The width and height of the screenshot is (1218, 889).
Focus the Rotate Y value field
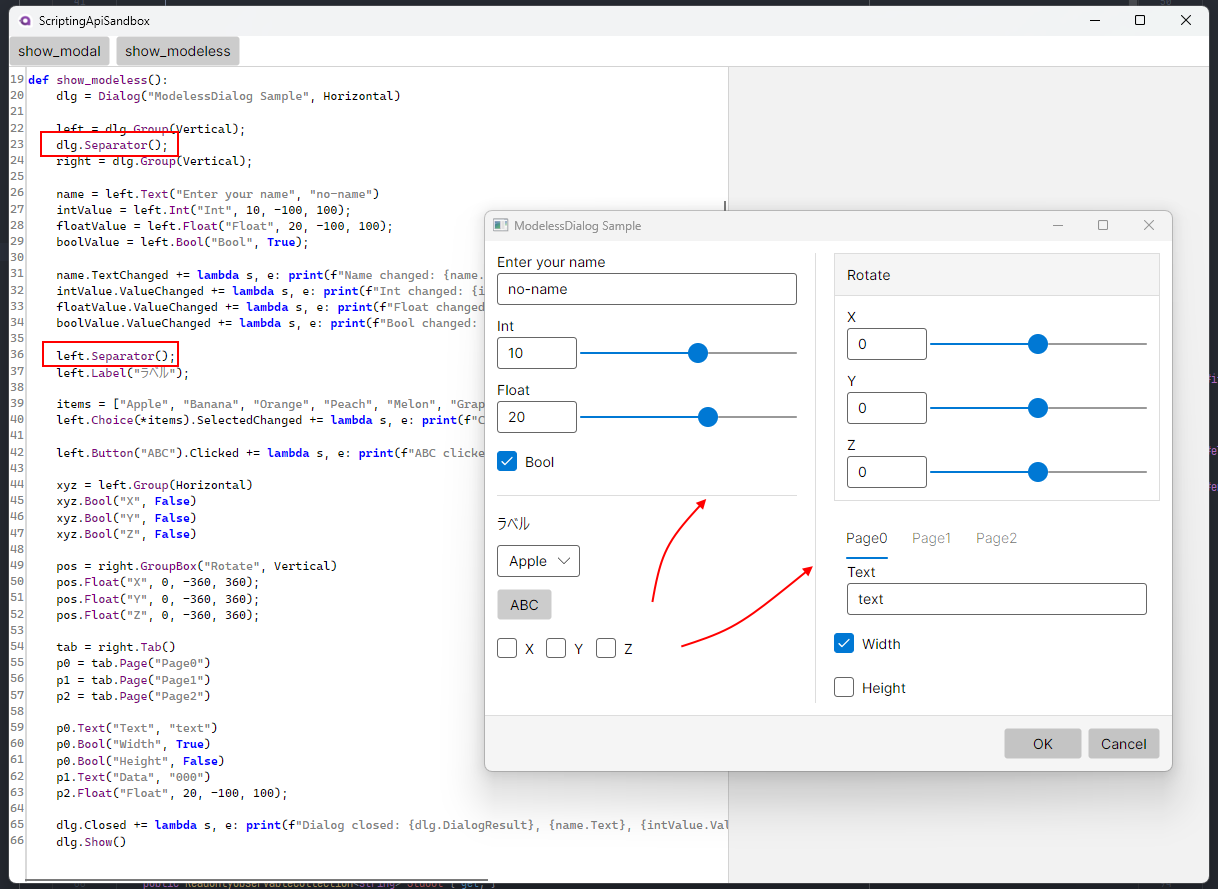887,408
